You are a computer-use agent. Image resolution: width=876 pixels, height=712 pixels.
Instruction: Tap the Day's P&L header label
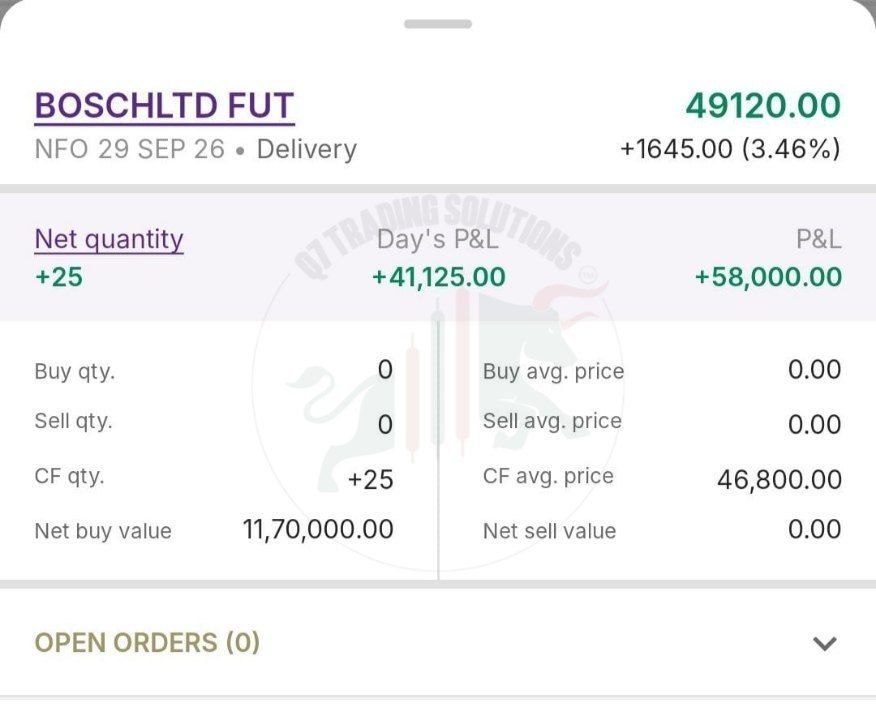[437, 240]
